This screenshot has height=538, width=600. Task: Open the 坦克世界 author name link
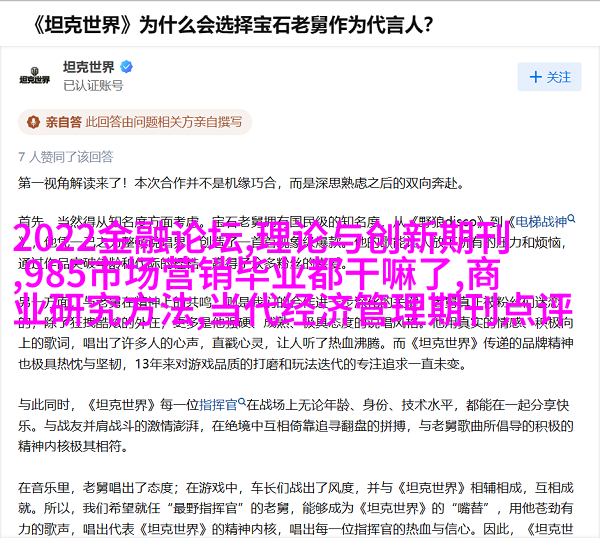click(88, 67)
